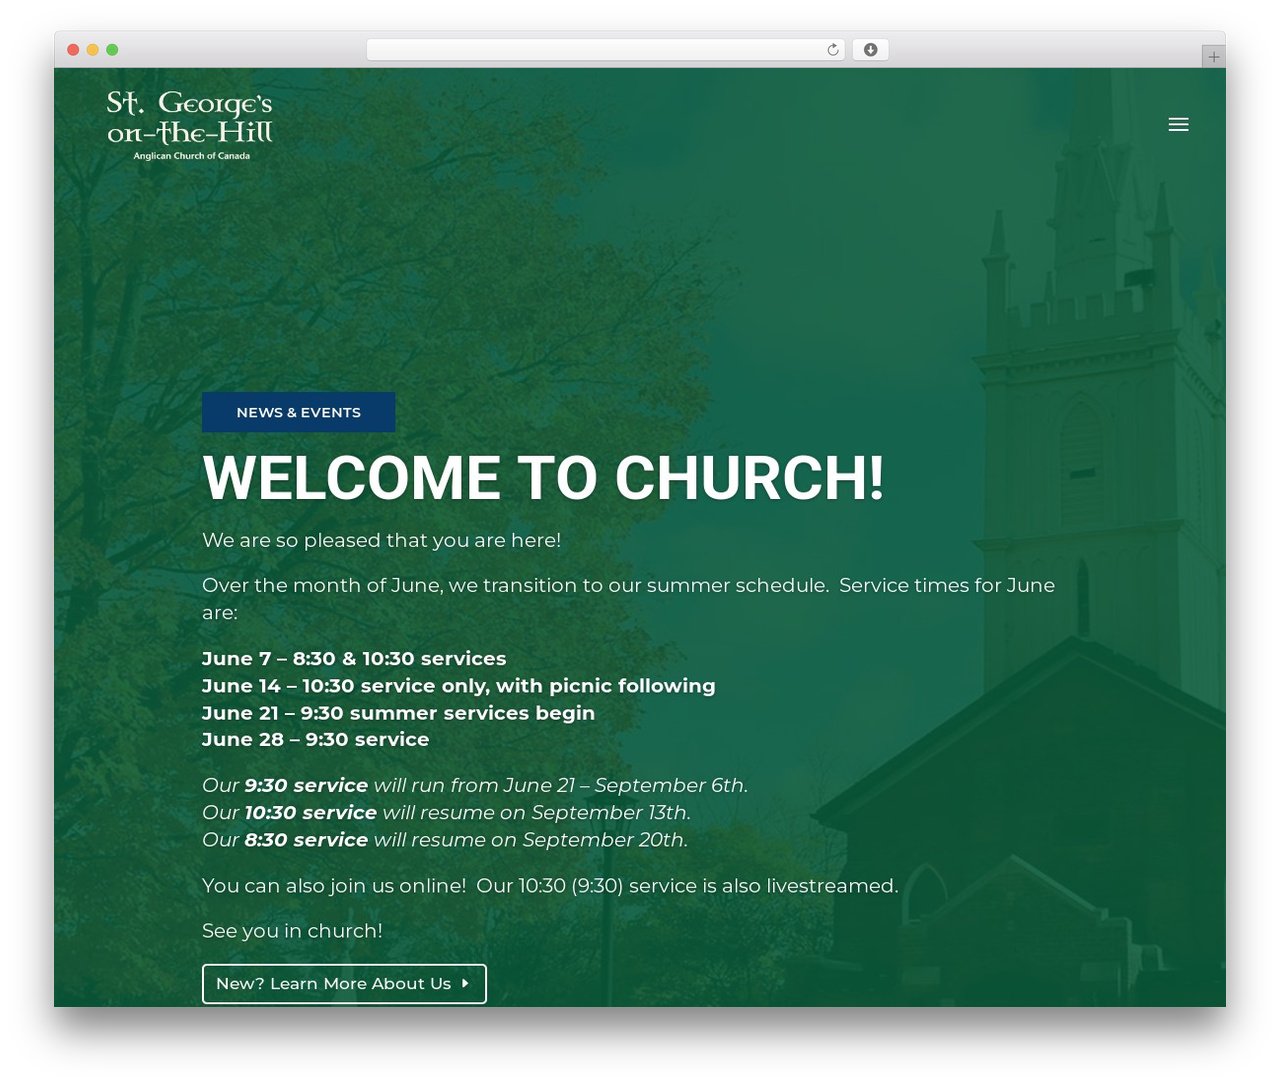Screen dimensions: 1280x1084
Task: Click the sentence about the livestreamed service
Action: [550, 886]
